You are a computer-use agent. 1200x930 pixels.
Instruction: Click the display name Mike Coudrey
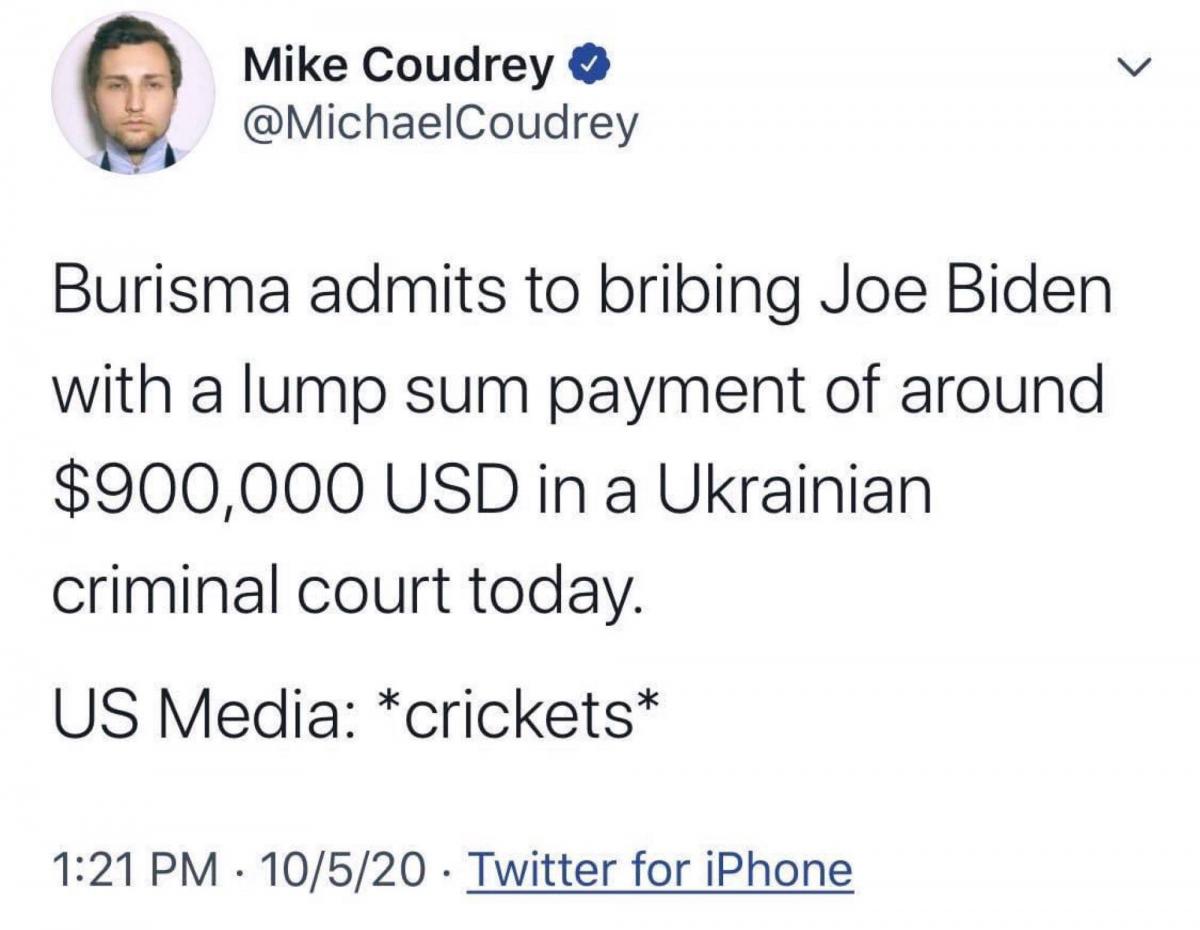coord(398,67)
